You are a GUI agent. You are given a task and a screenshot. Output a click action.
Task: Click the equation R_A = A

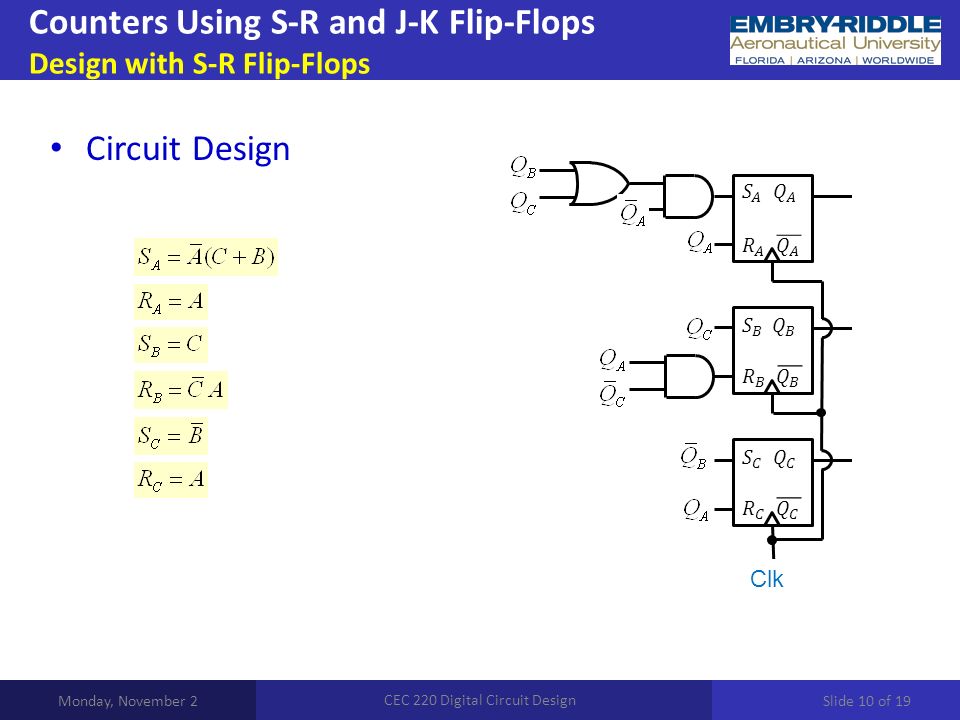click(x=171, y=301)
